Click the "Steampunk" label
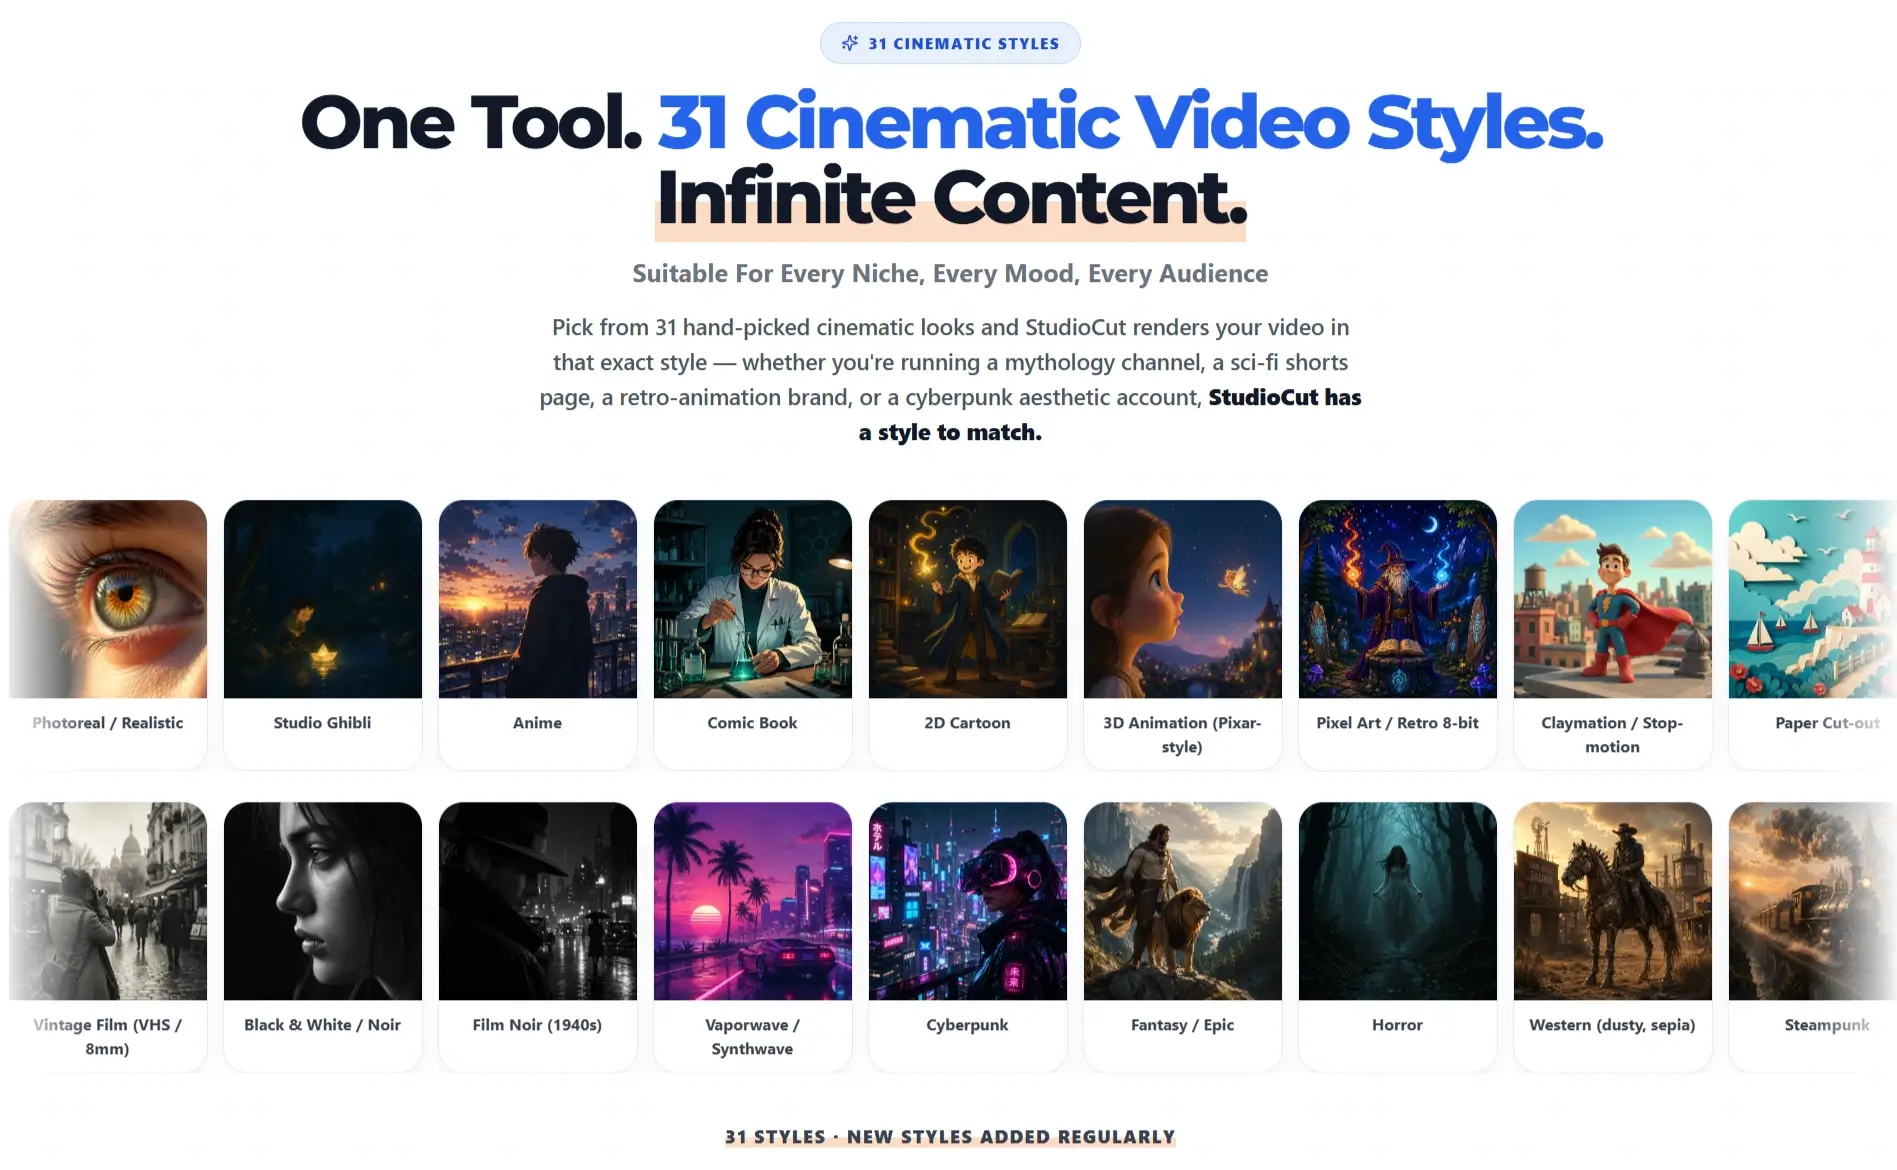This screenshot has height=1170, width=1897. pos(1827,1025)
